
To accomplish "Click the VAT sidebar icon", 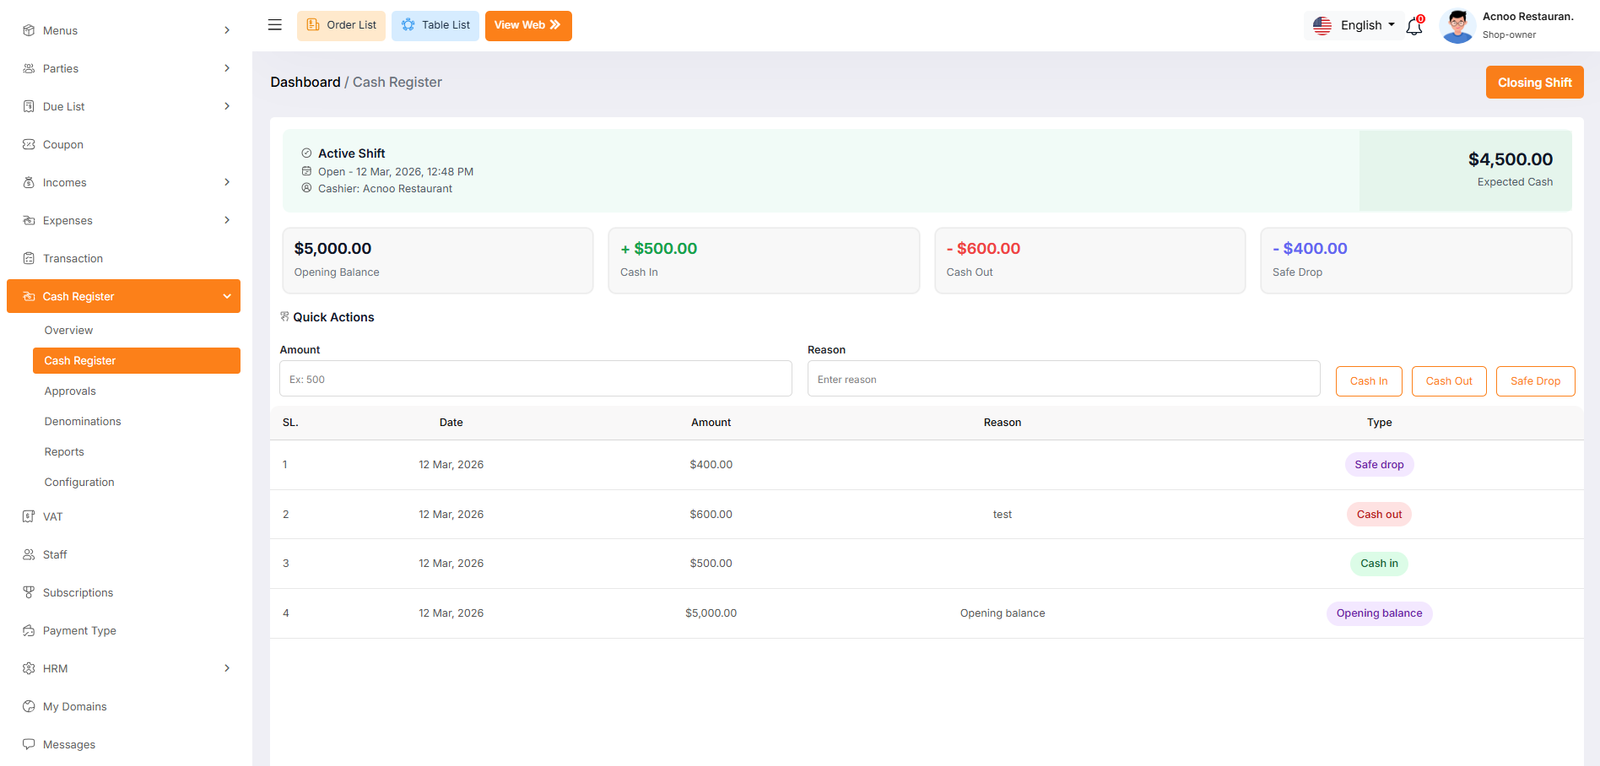I will (x=29, y=517).
